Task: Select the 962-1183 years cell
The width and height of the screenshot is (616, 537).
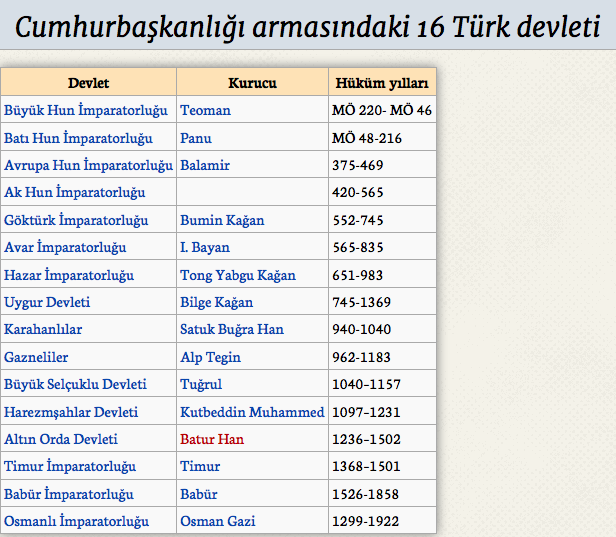Action: (382, 357)
